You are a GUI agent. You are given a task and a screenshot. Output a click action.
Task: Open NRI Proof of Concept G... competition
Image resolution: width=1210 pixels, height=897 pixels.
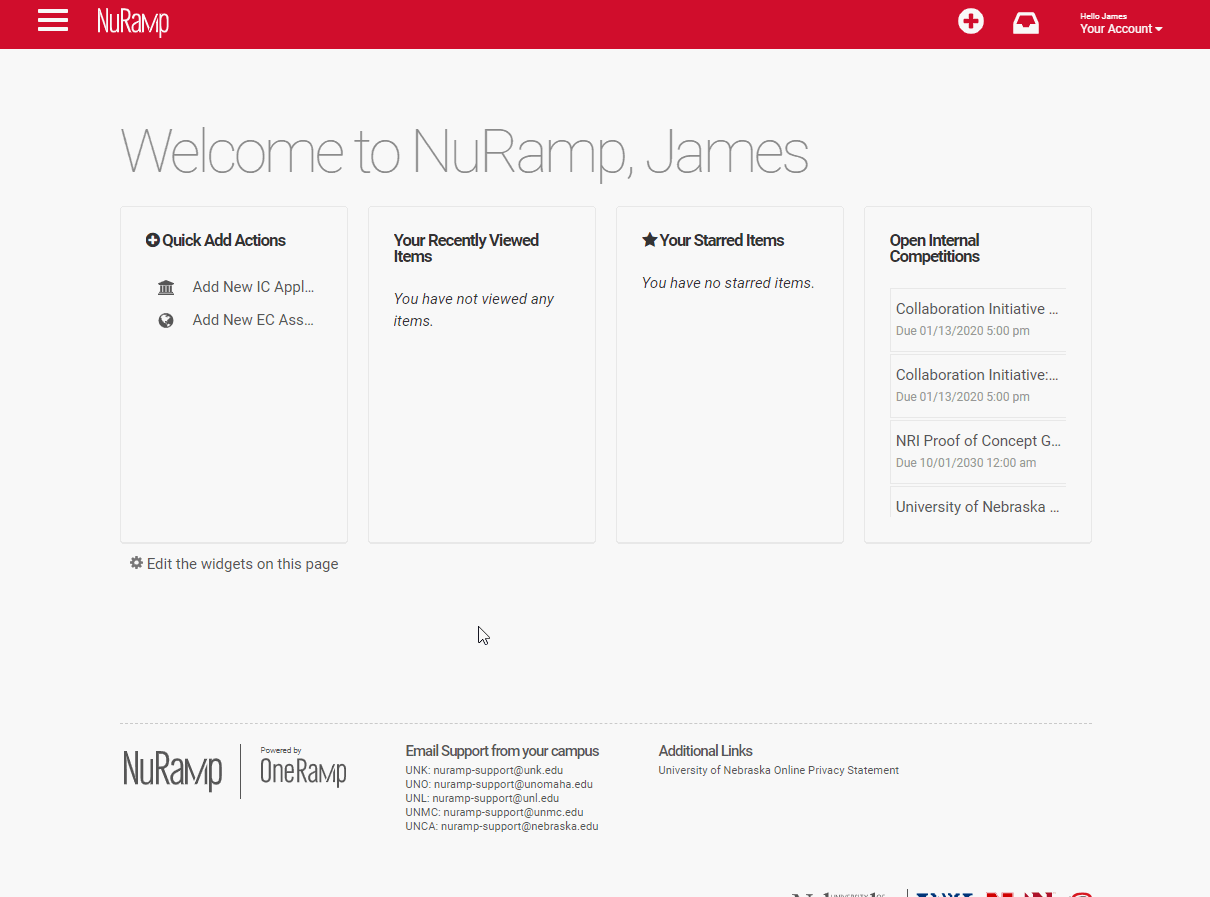[978, 451]
